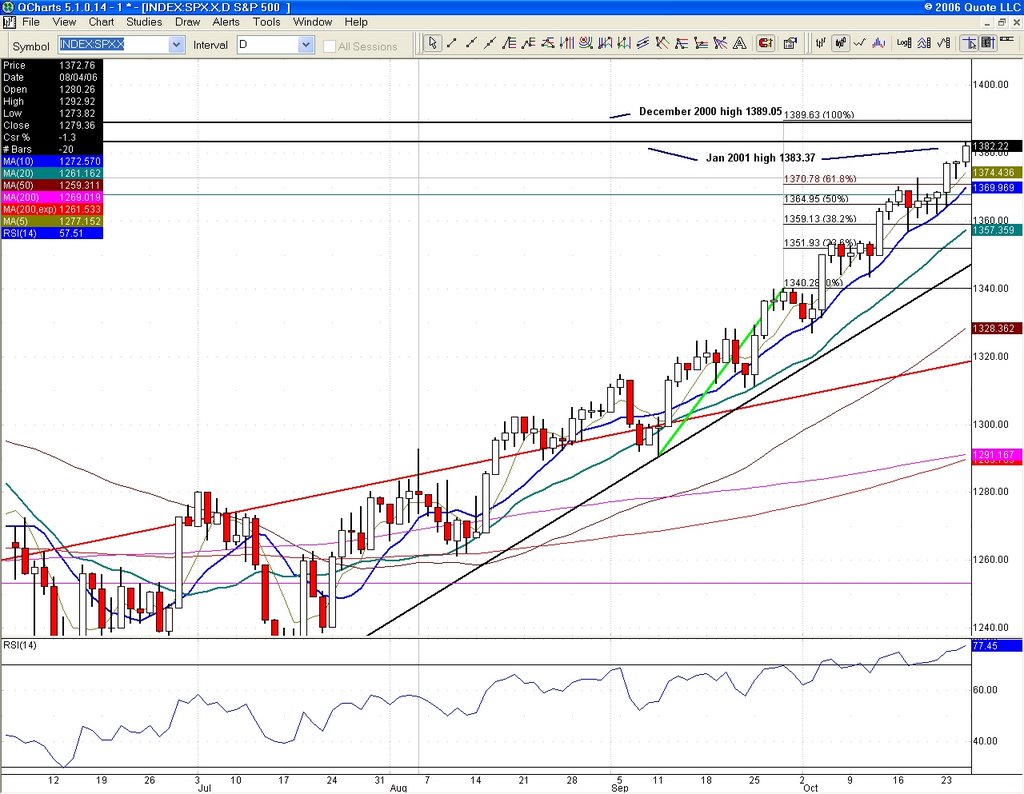Click the '1370.78 (61.8%)' Fibonacci label
The image size is (1024, 794).
click(x=820, y=178)
